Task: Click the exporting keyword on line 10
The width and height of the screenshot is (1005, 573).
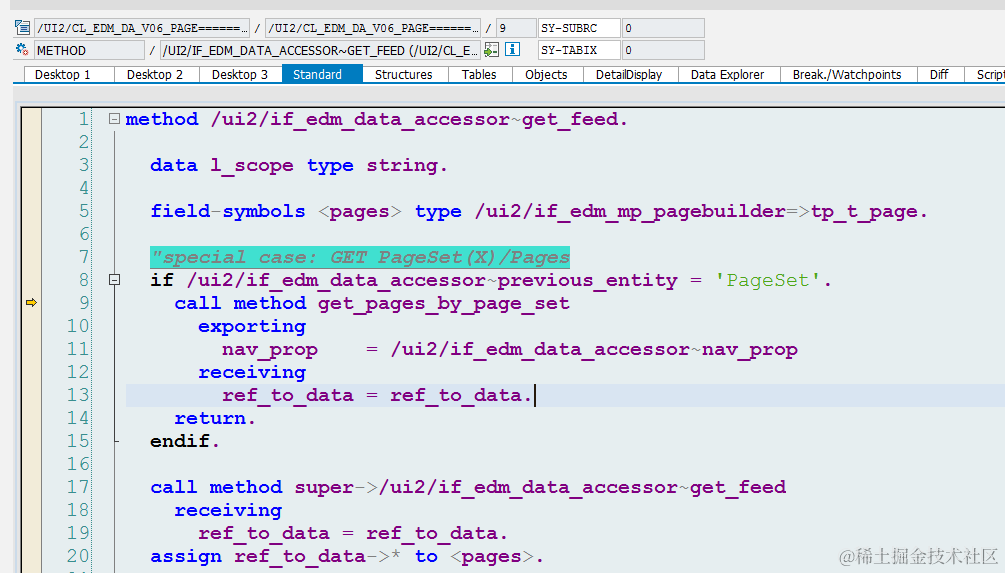Action: click(252, 326)
